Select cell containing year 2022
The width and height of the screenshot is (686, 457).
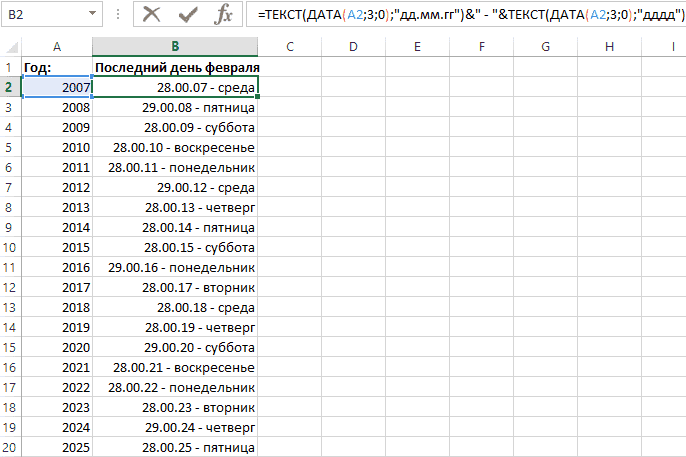click(x=57, y=387)
